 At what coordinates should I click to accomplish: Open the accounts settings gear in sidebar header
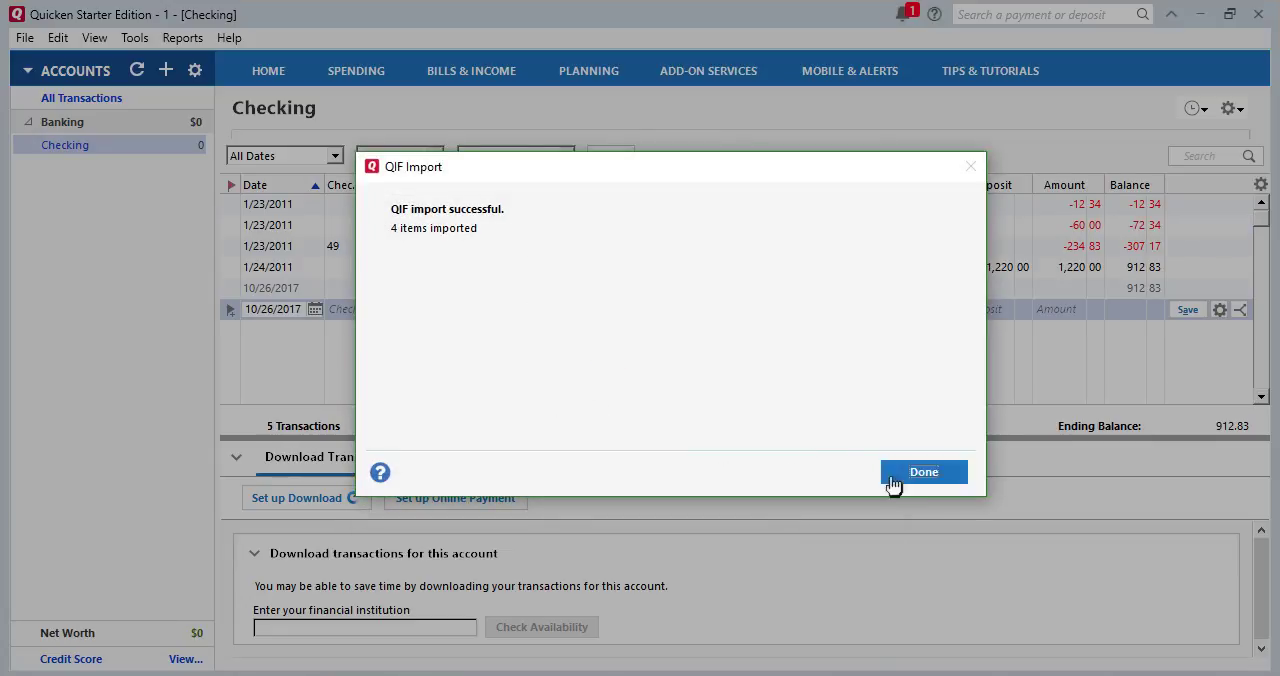(195, 70)
